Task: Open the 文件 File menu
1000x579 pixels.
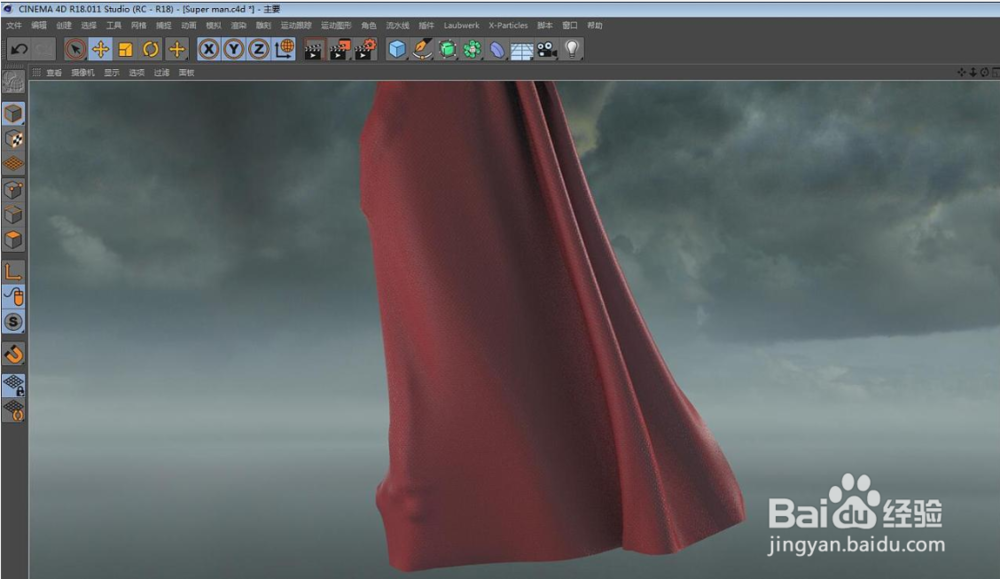Action: tap(14, 26)
